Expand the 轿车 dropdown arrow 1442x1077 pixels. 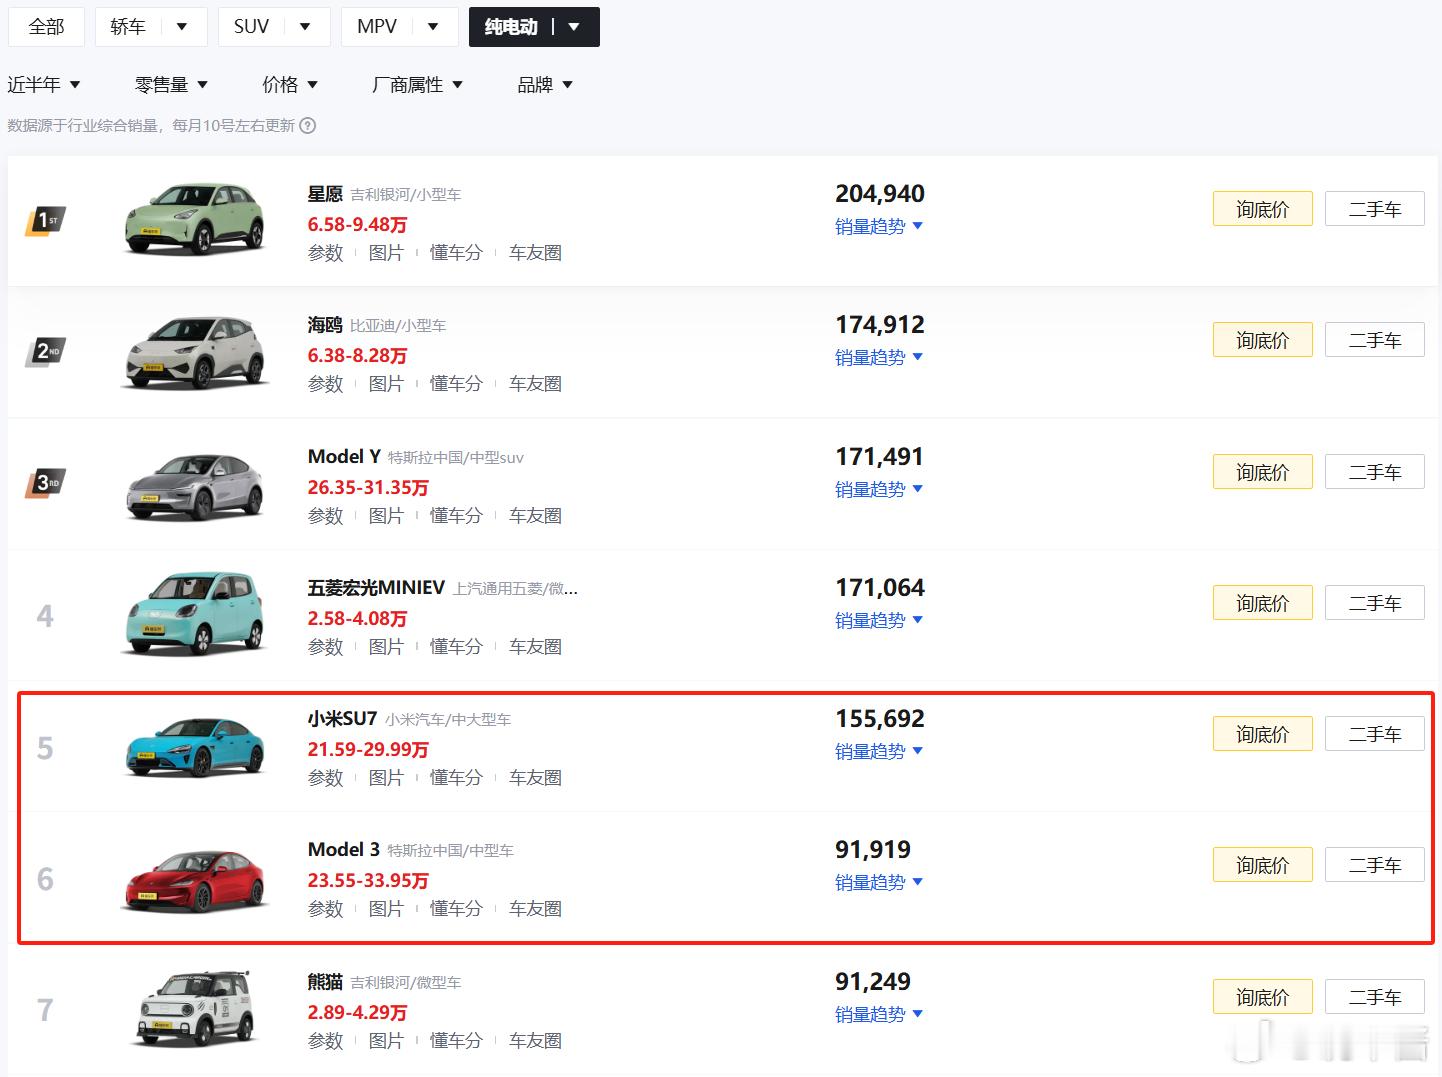[x=182, y=27]
